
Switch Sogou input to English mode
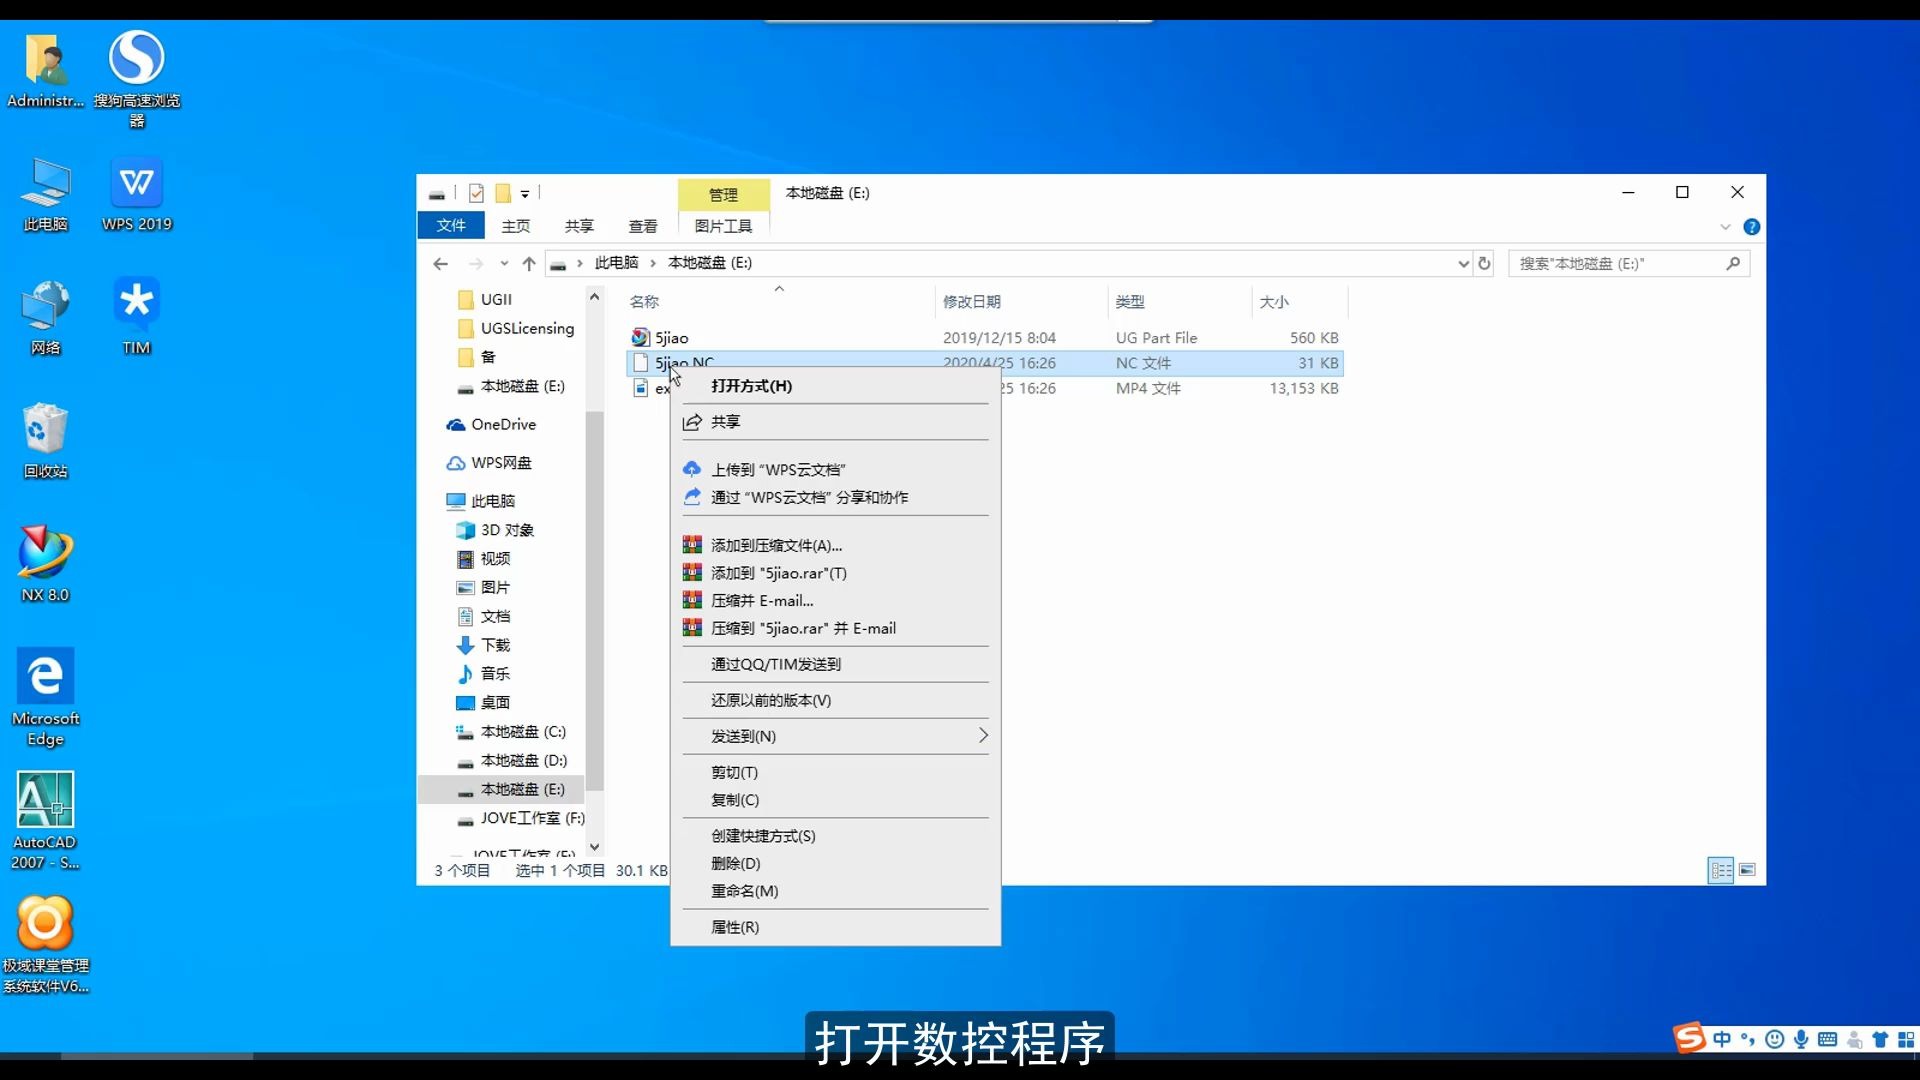click(1722, 1040)
